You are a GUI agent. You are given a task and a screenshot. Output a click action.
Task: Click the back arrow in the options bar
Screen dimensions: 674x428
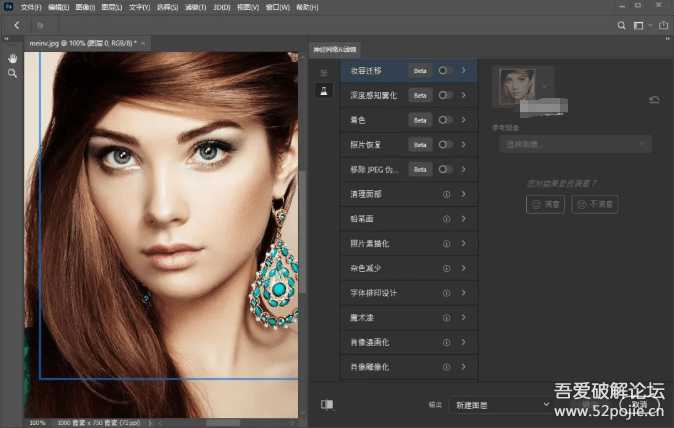[x=17, y=26]
